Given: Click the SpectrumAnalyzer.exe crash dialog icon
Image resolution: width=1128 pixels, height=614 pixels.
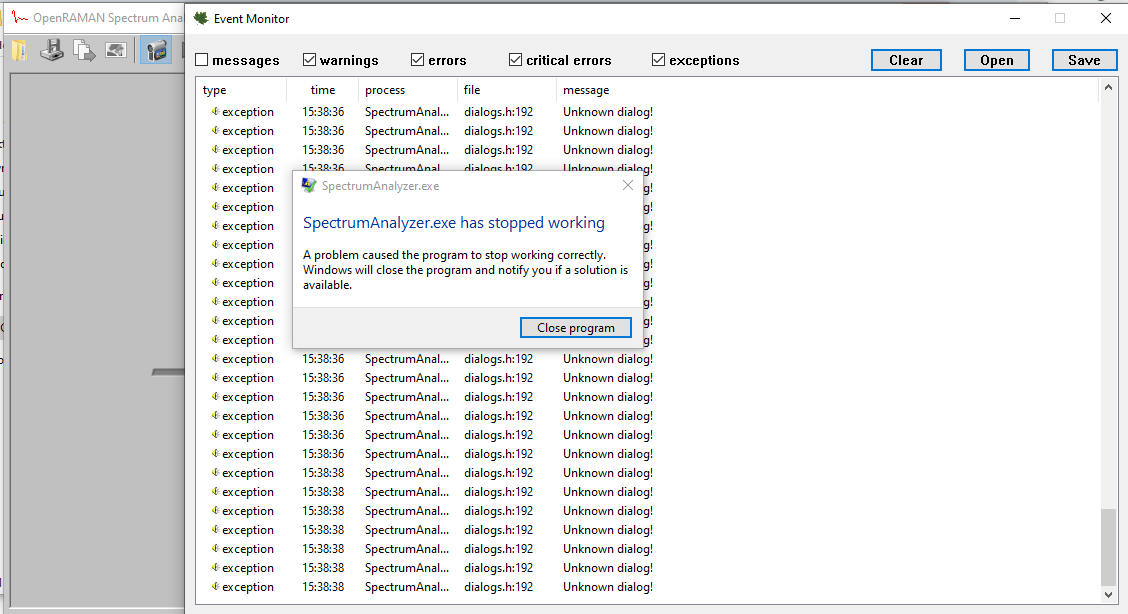Looking at the screenshot, I should click(309, 186).
